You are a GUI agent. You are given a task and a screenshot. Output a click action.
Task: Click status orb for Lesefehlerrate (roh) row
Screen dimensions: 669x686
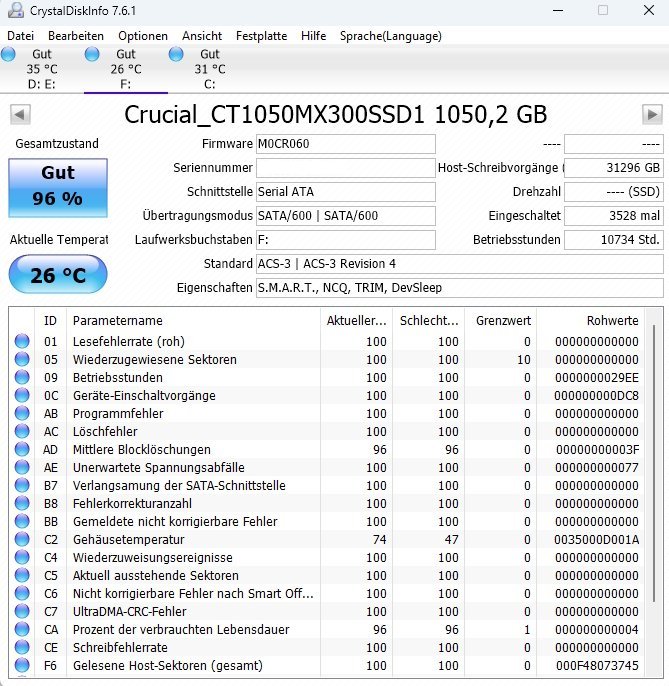pyautogui.click(x=22, y=341)
